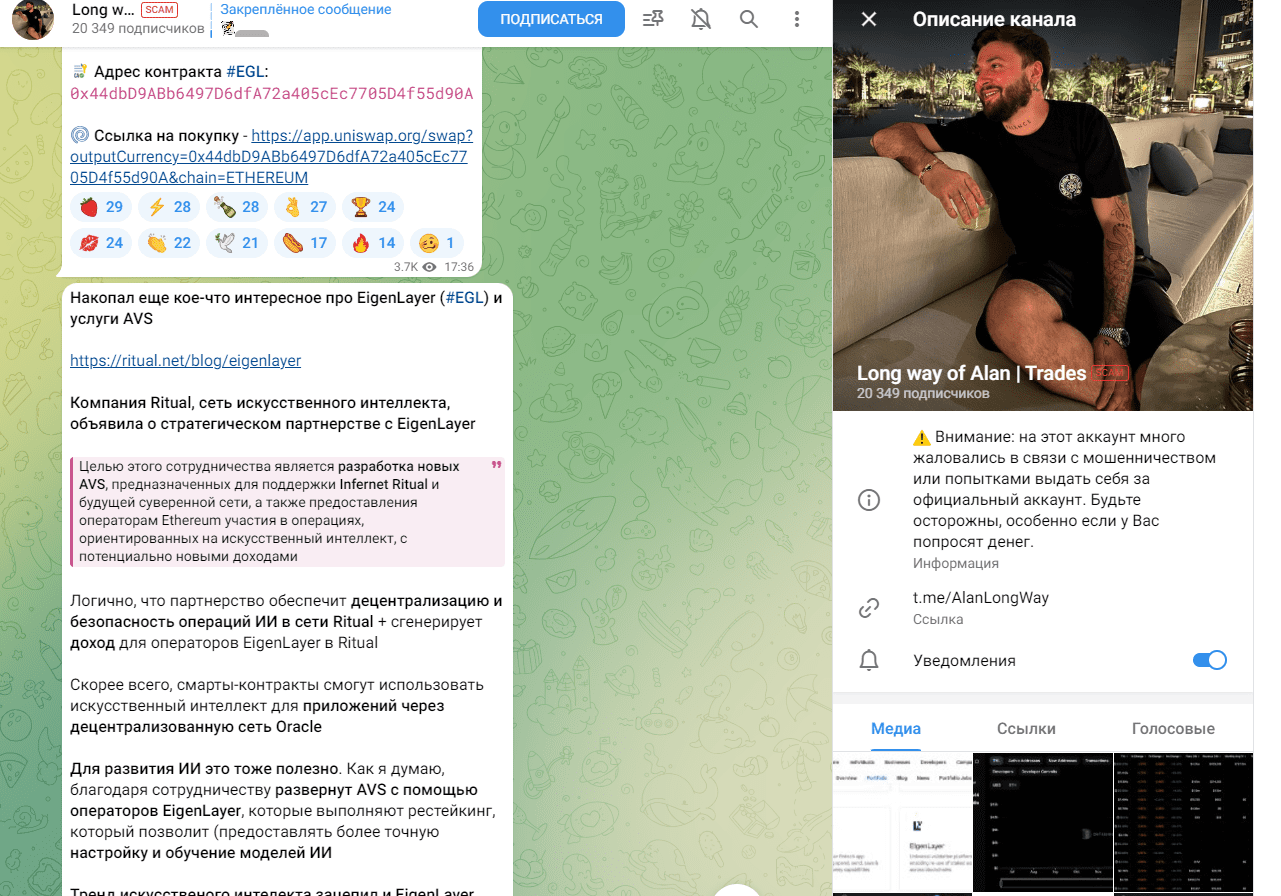The image size is (1281, 896).
Task: Open the dark table media thumbnail
Action: (1183, 824)
